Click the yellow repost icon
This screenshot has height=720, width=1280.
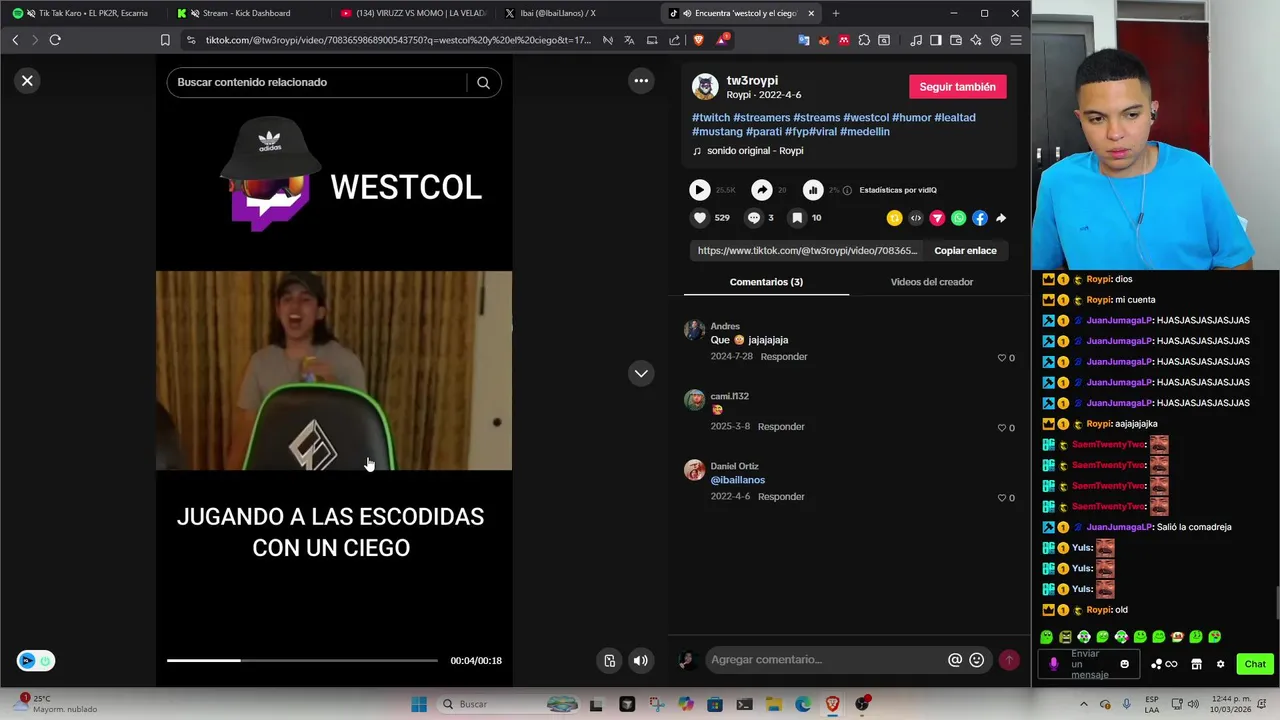[x=894, y=218]
